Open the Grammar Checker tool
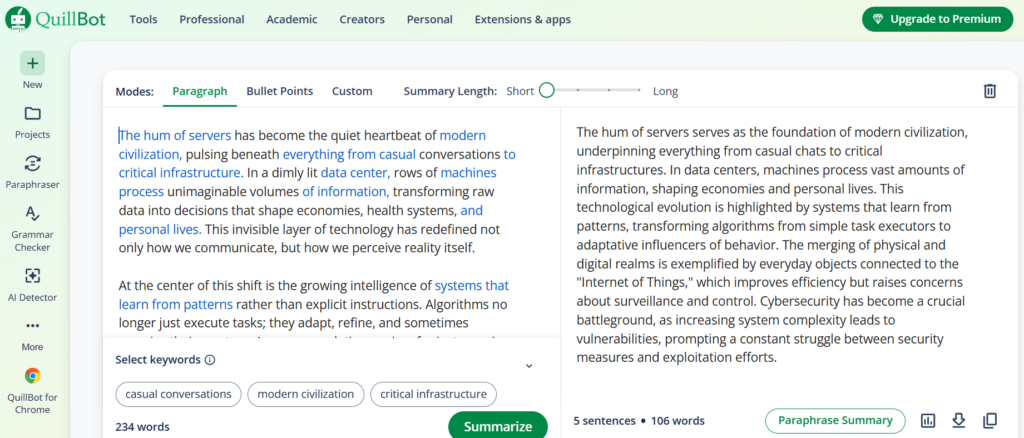Viewport: 1024px width, 438px height. (32, 213)
